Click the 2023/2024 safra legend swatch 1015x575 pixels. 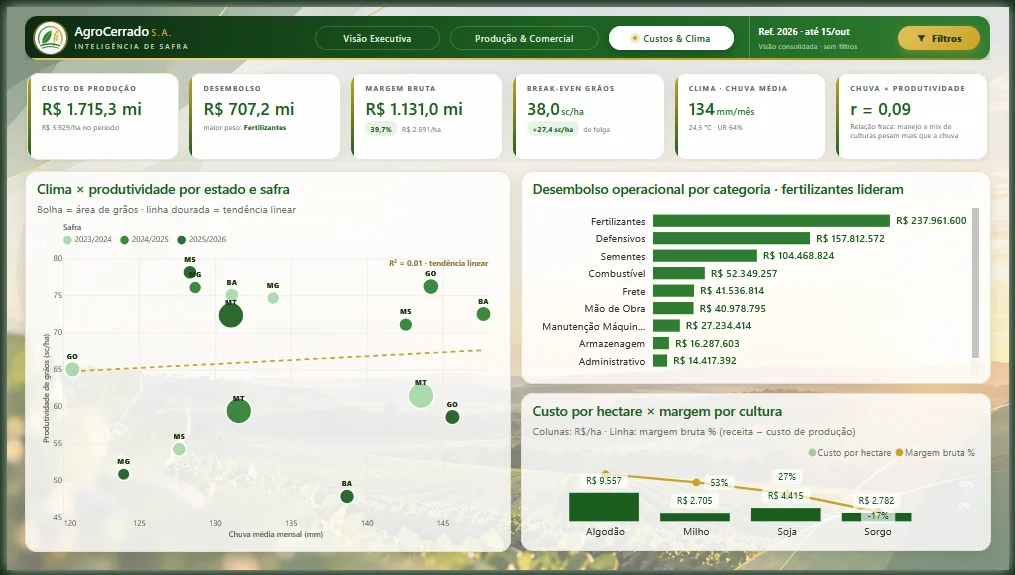pyautogui.click(x=67, y=240)
